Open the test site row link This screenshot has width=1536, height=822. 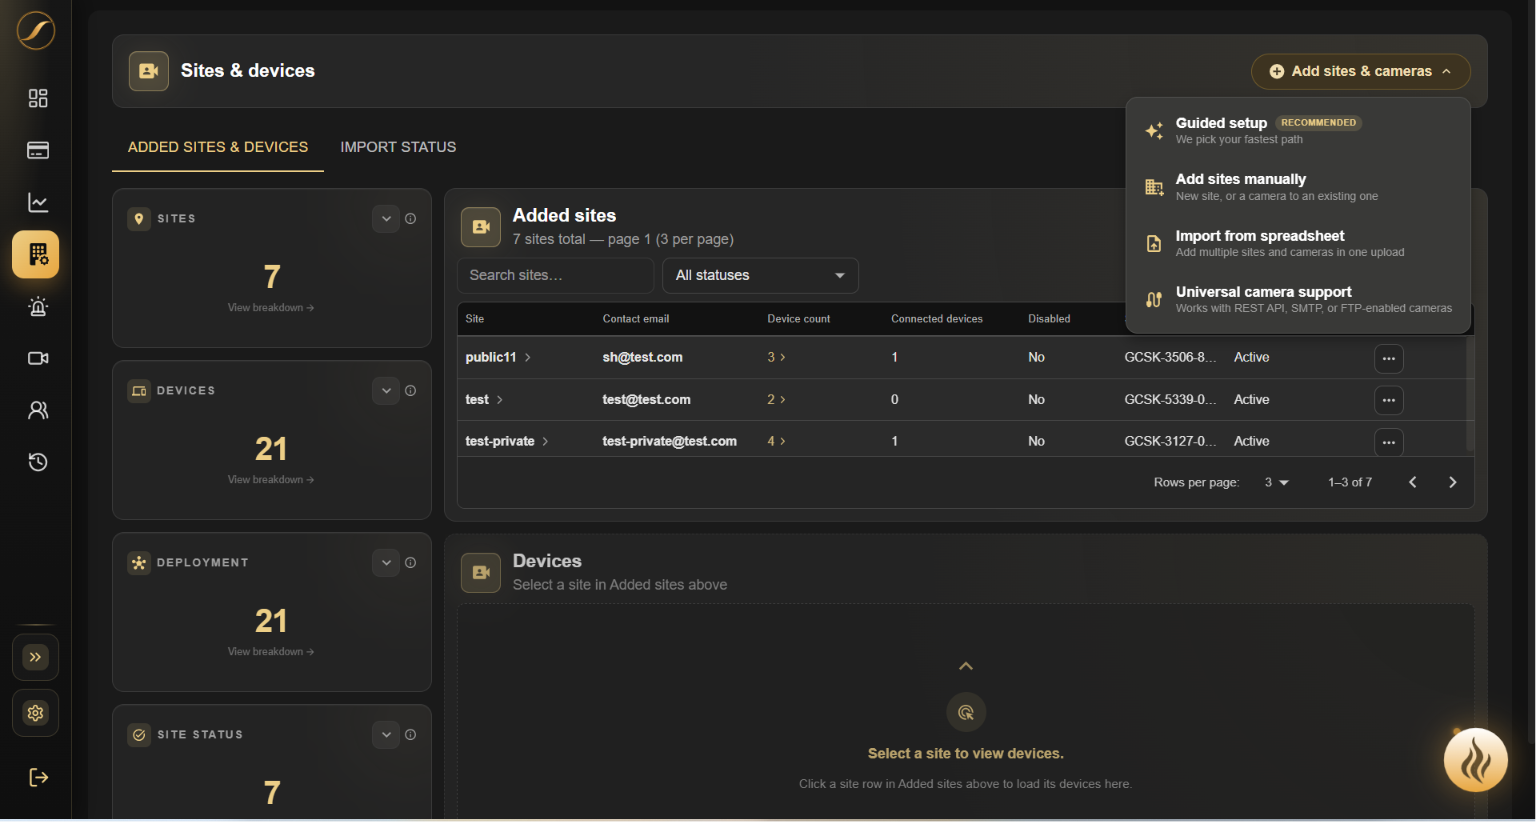(x=484, y=399)
